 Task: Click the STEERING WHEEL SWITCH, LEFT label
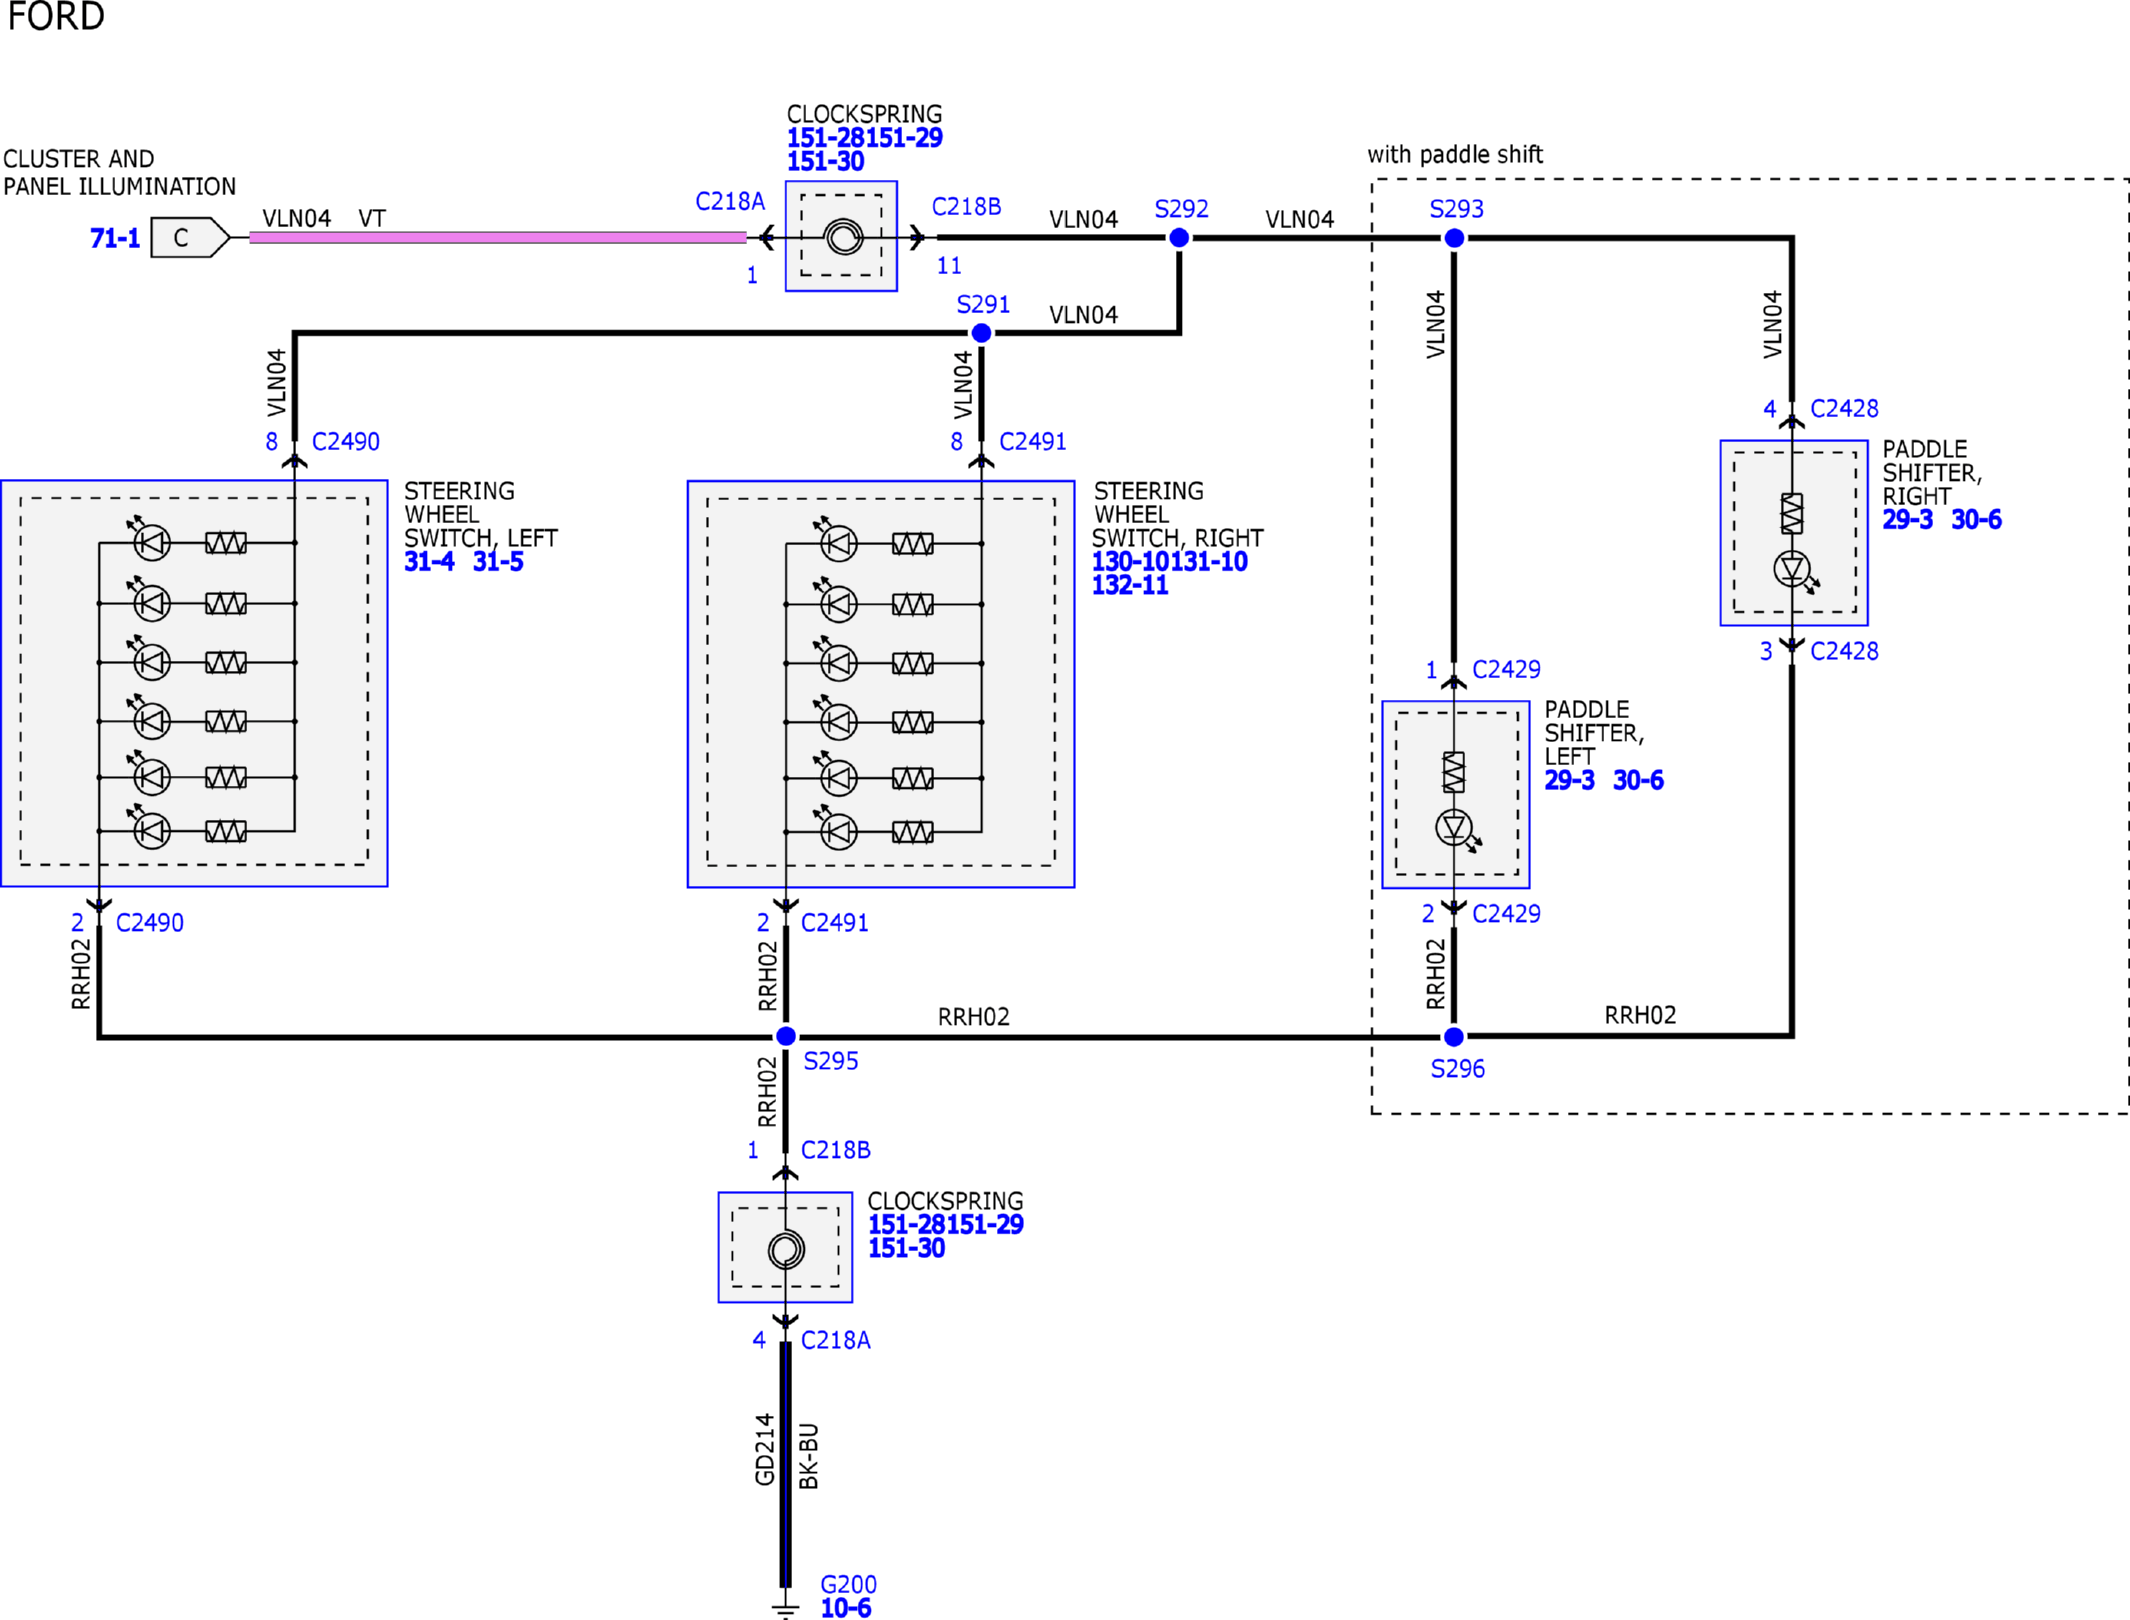click(x=481, y=515)
